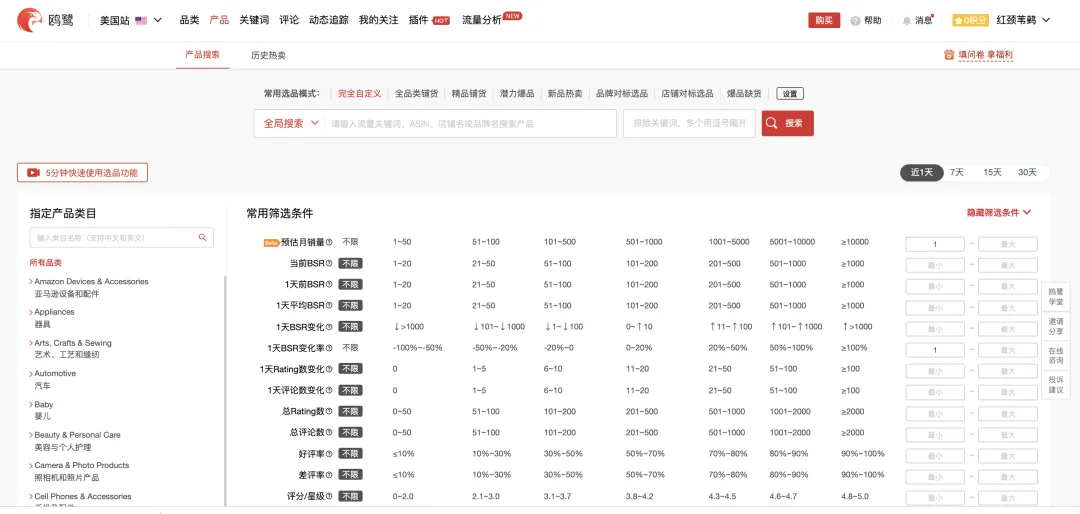Screen dimensions: 1080x514
Task: Click the info icon next to 好评率
Action: point(329,454)
